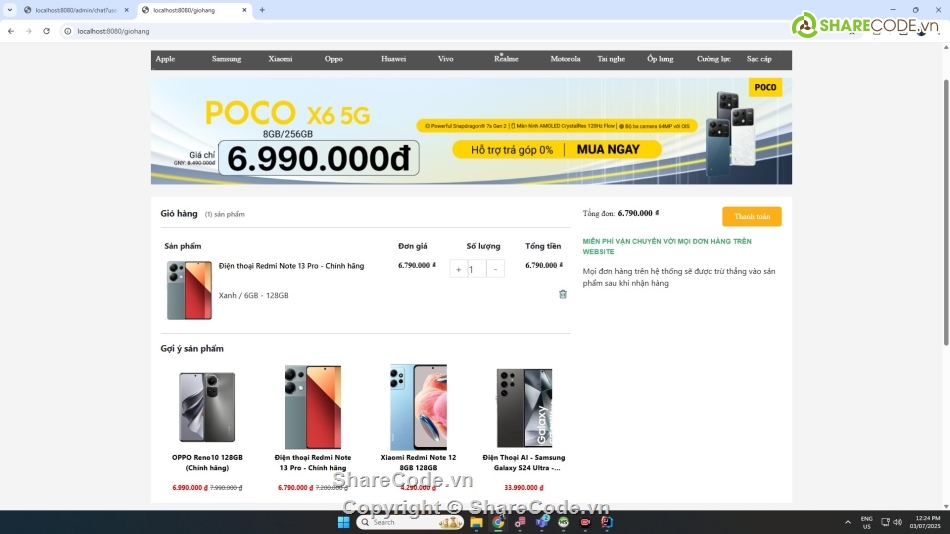Open the Realme category
Image resolution: width=950 pixels, height=534 pixels.
pyautogui.click(x=506, y=59)
